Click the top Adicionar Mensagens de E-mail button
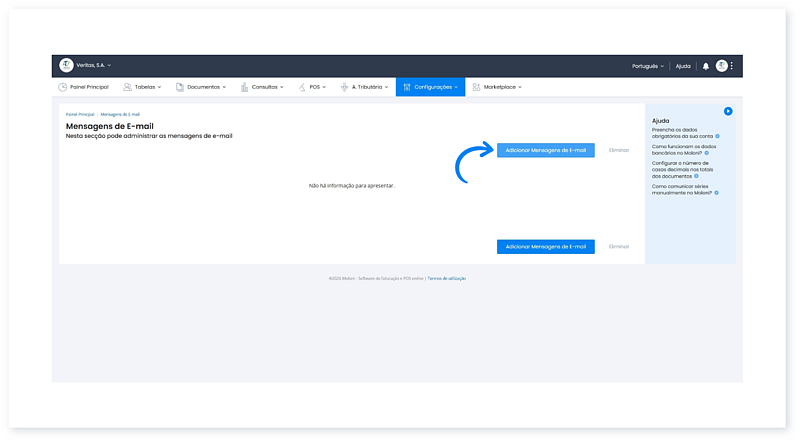 pyautogui.click(x=545, y=150)
